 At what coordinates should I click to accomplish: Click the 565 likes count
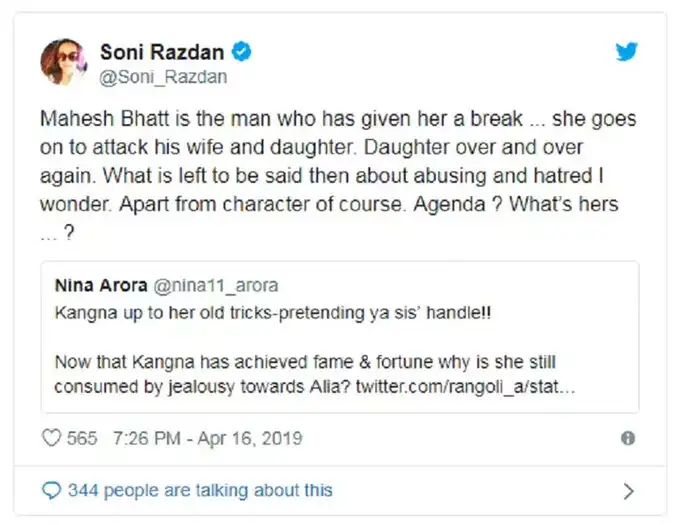point(82,438)
